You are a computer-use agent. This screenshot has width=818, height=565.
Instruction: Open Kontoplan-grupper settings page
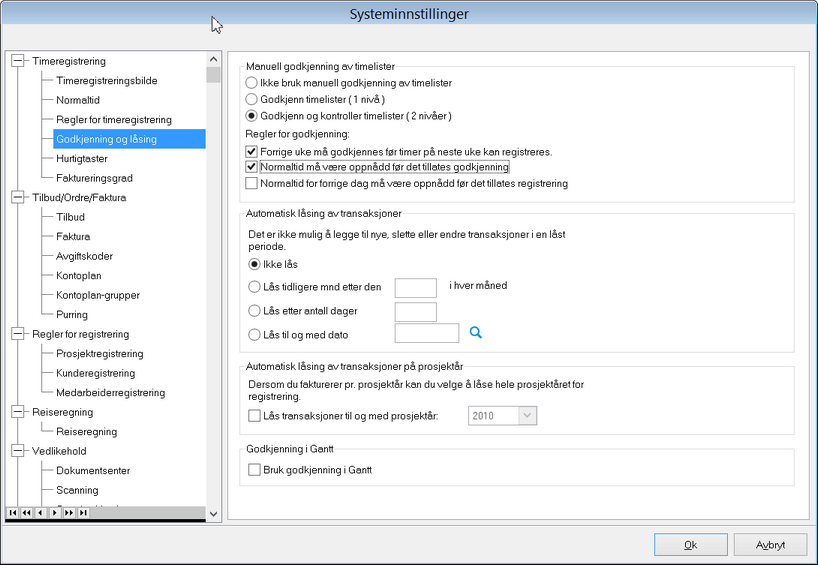click(98, 295)
